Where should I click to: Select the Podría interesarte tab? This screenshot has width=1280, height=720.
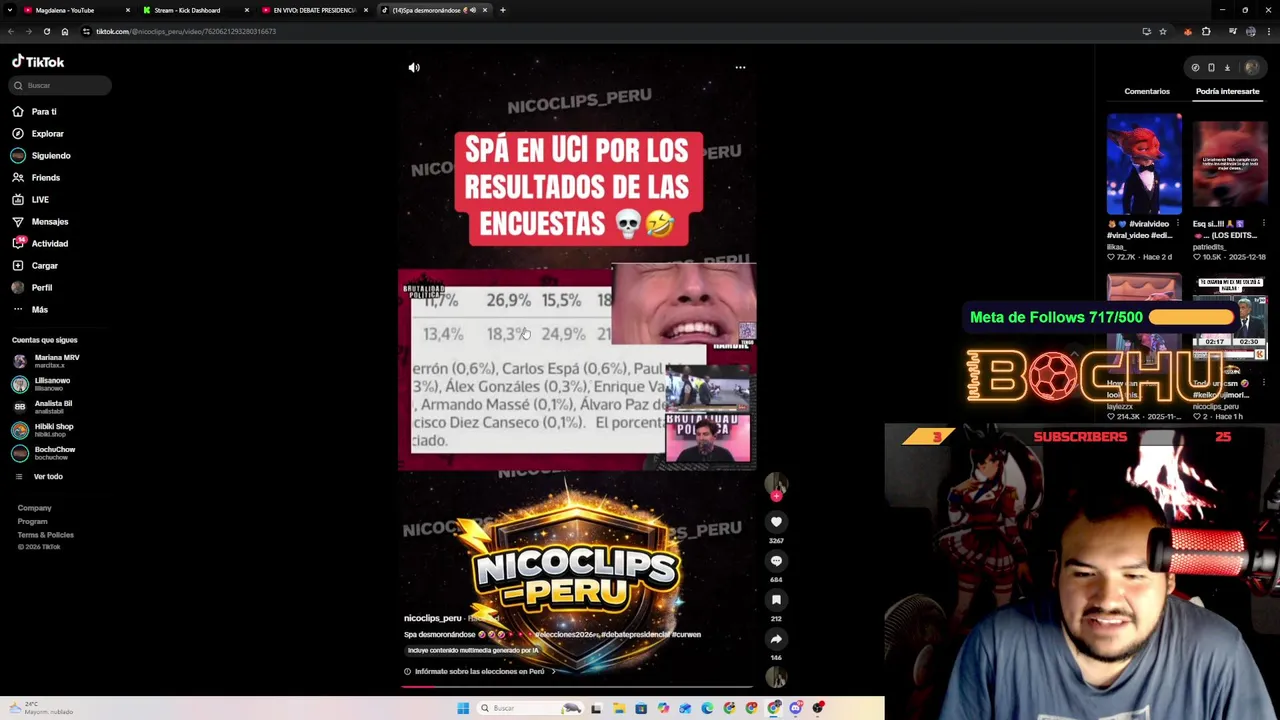pyautogui.click(x=1227, y=91)
